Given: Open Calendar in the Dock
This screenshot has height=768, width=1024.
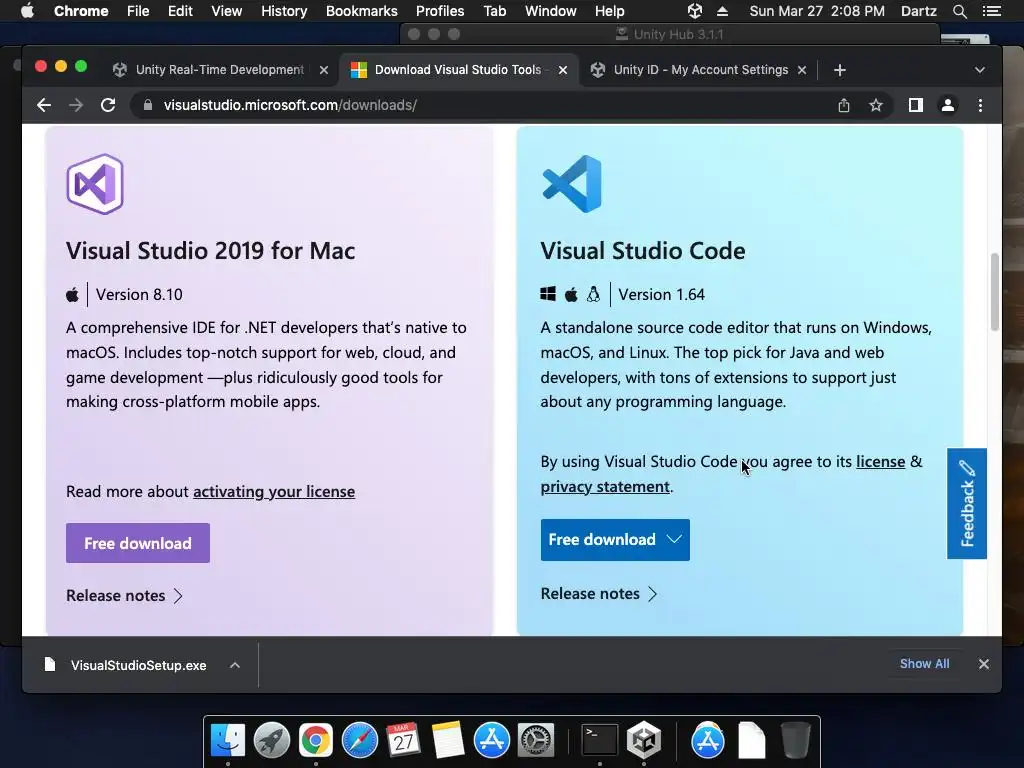Looking at the screenshot, I should (404, 741).
